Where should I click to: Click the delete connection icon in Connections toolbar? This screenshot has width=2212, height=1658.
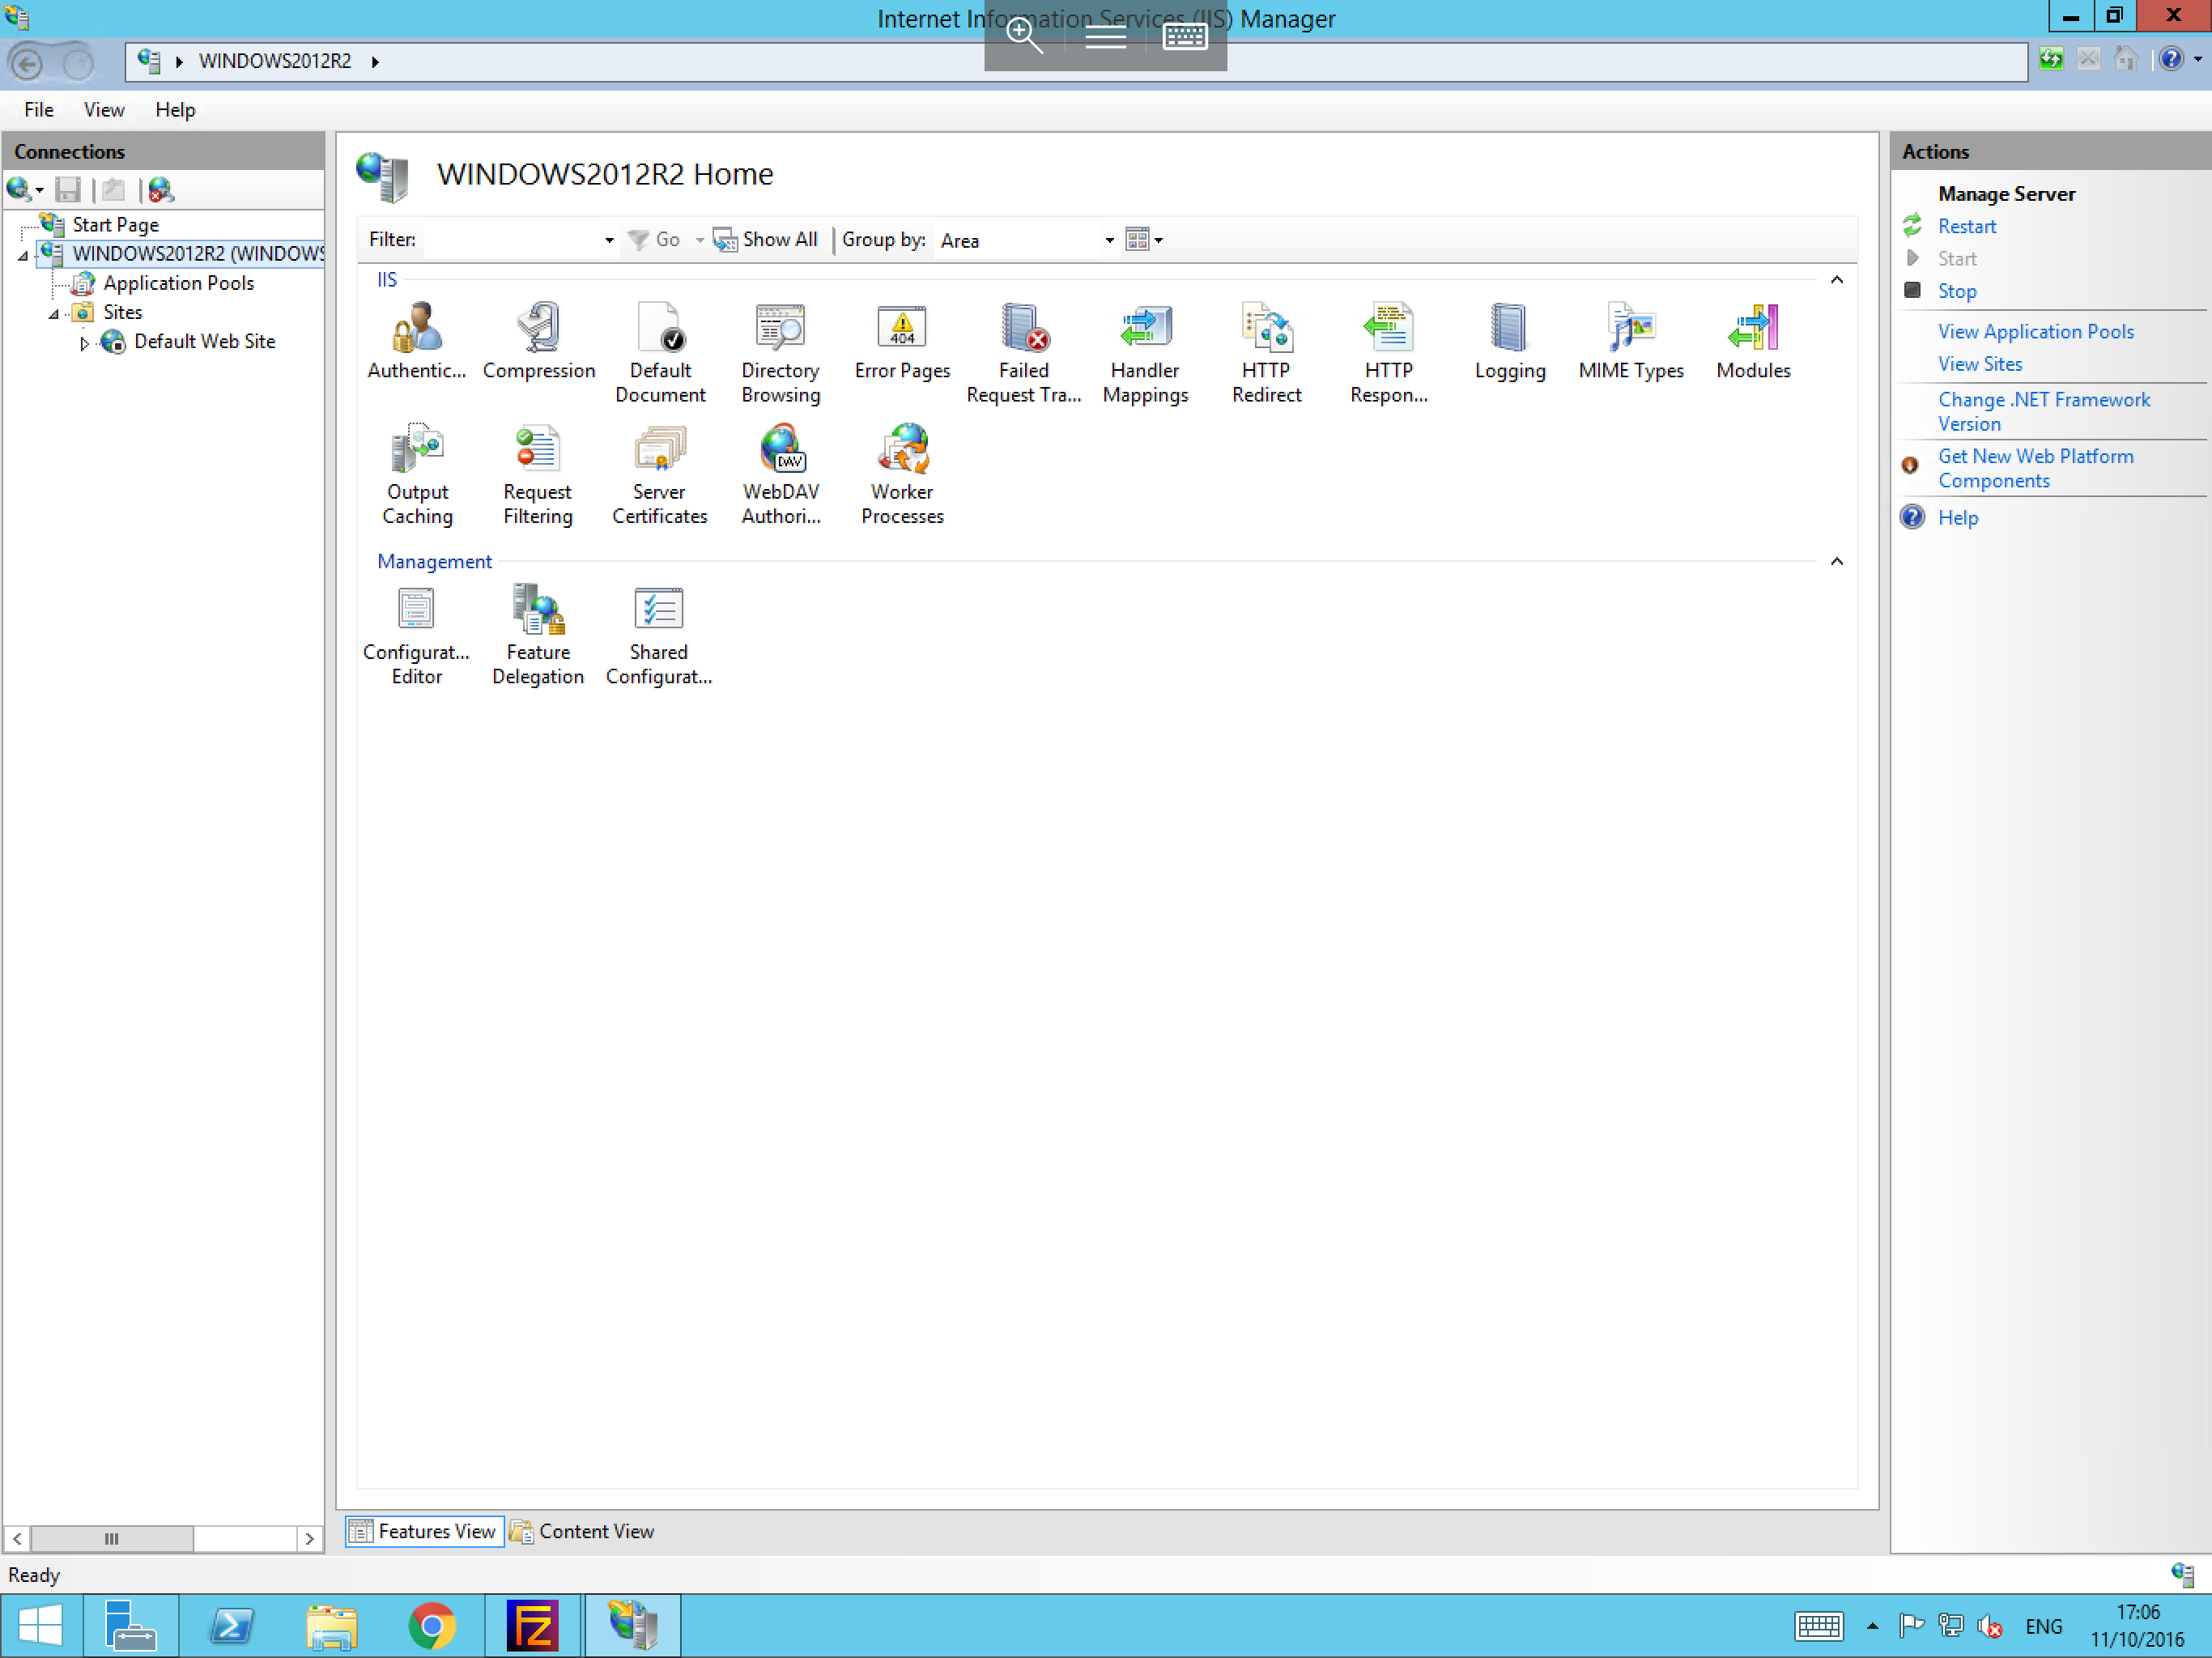coord(160,189)
